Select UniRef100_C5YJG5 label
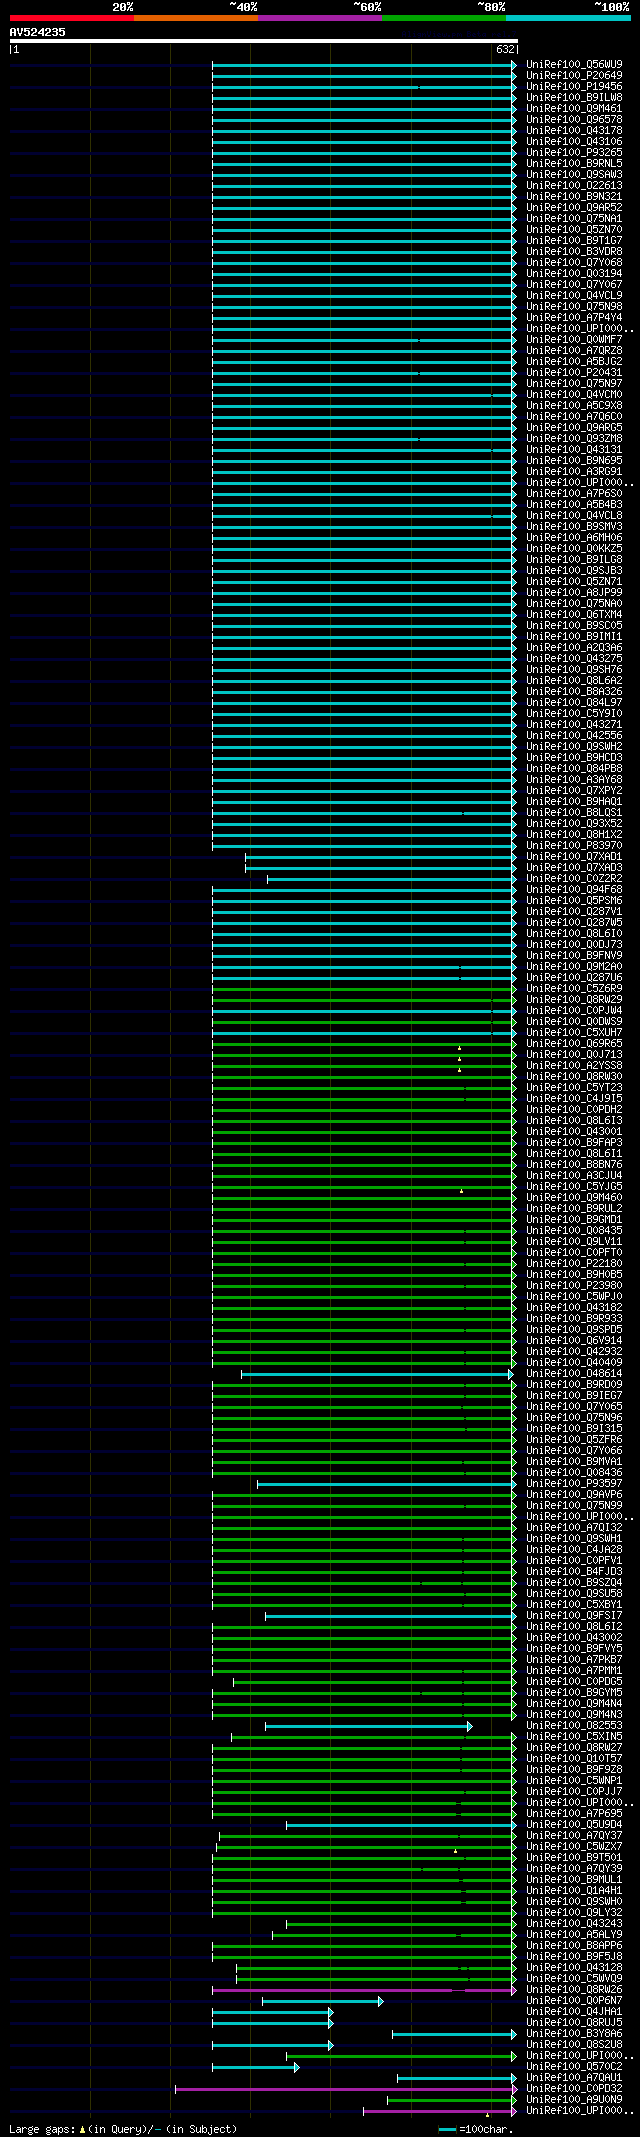Image resolution: width=640 pixels, height=2137 pixels. click(x=574, y=1186)
